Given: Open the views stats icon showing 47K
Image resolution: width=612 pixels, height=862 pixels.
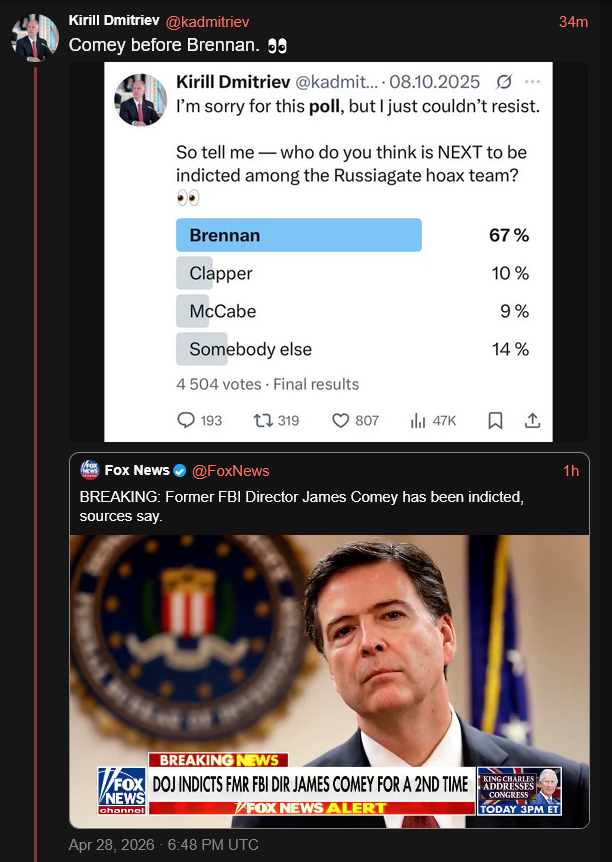Looking at the screenshot, I should [418, 420].
